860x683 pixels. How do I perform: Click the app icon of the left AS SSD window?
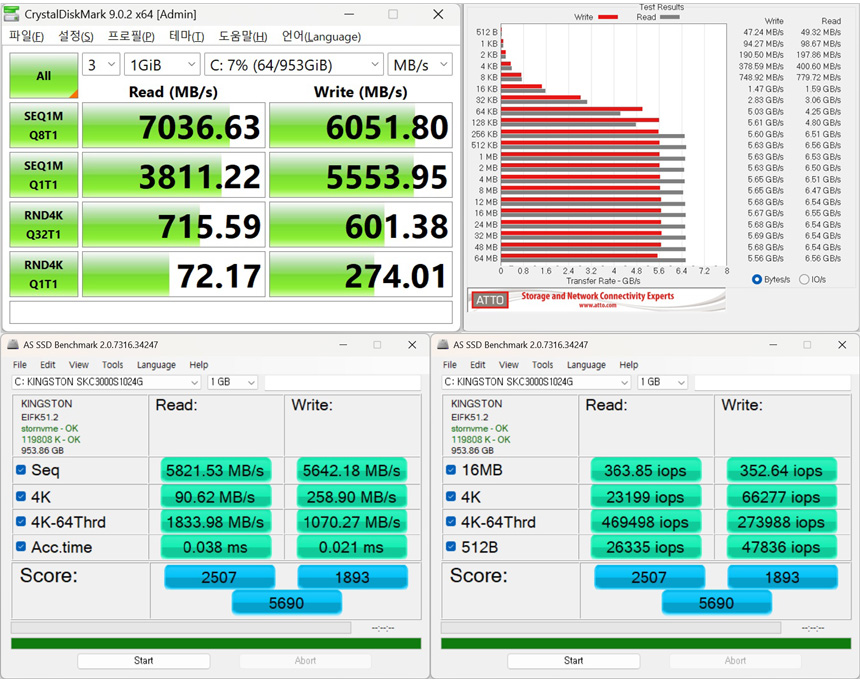[13, 345]
